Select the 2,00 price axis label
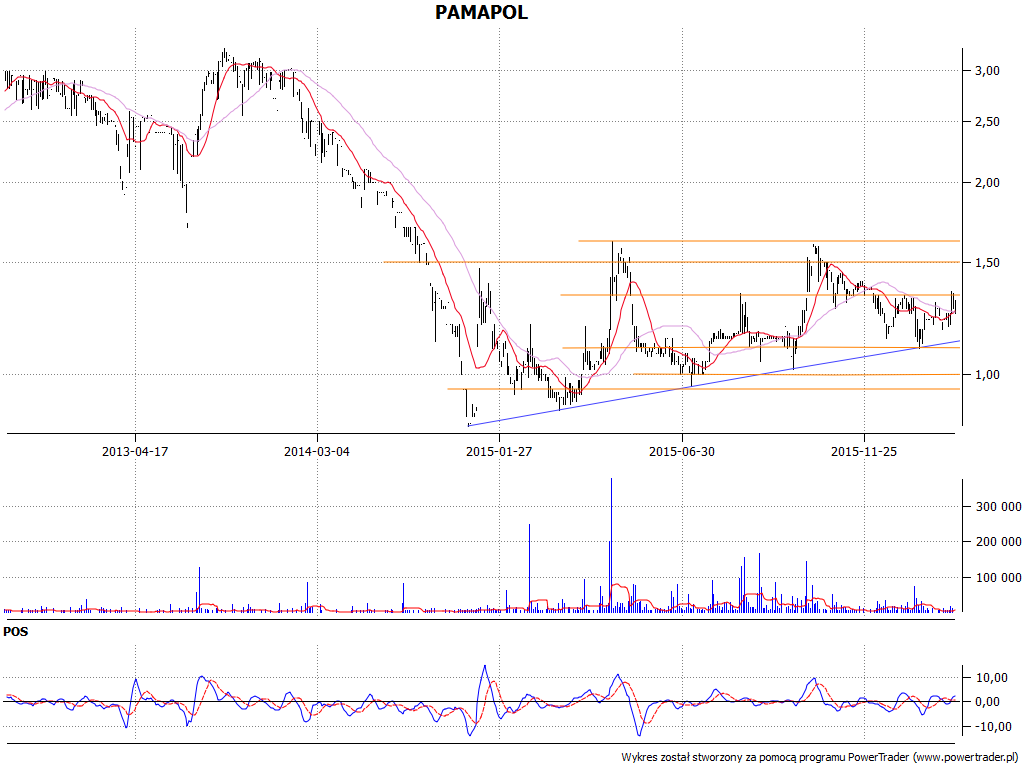This screenshot has width=1024, height=768. pos(987,183)
